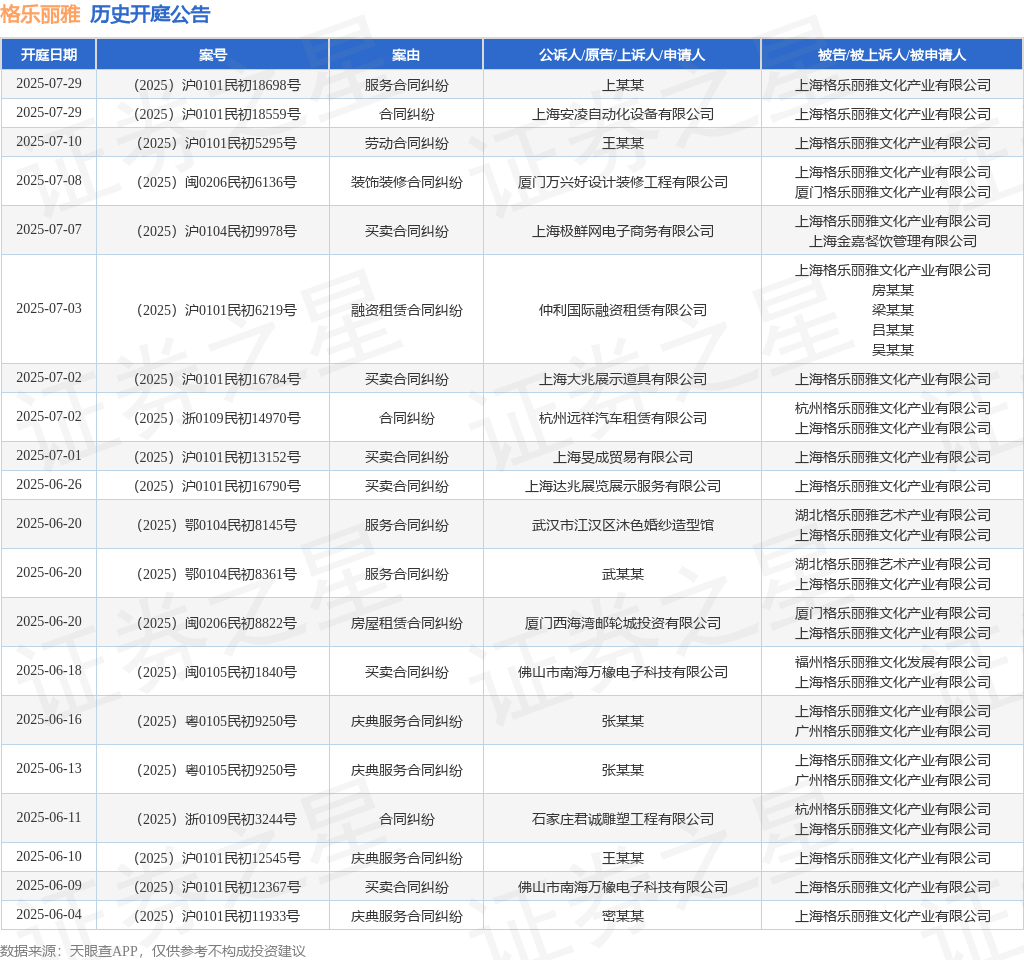The width and height of the screenshot is (1024, 960).
Task: Click plaintiff 上海安凌自动化设备有限公司
Action: pos(622,114)
